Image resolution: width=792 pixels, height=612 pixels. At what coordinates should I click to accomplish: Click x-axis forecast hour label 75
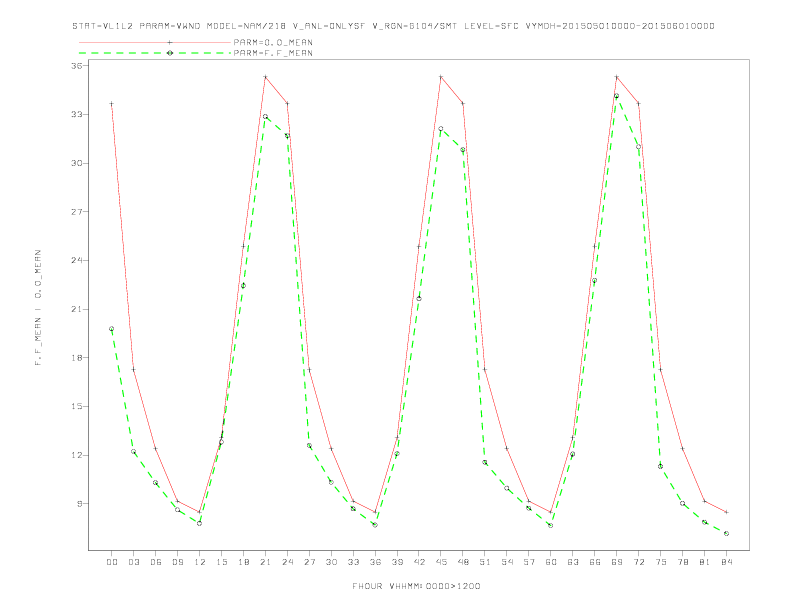tap(660, 562)
